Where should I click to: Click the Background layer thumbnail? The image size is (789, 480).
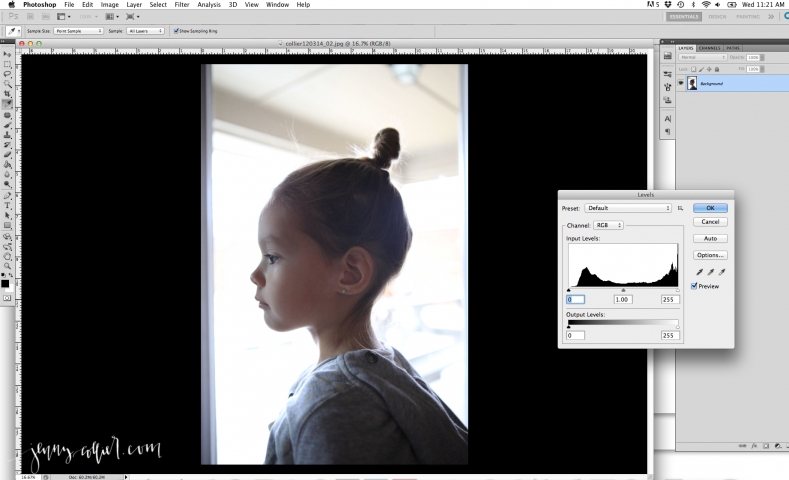693,84
